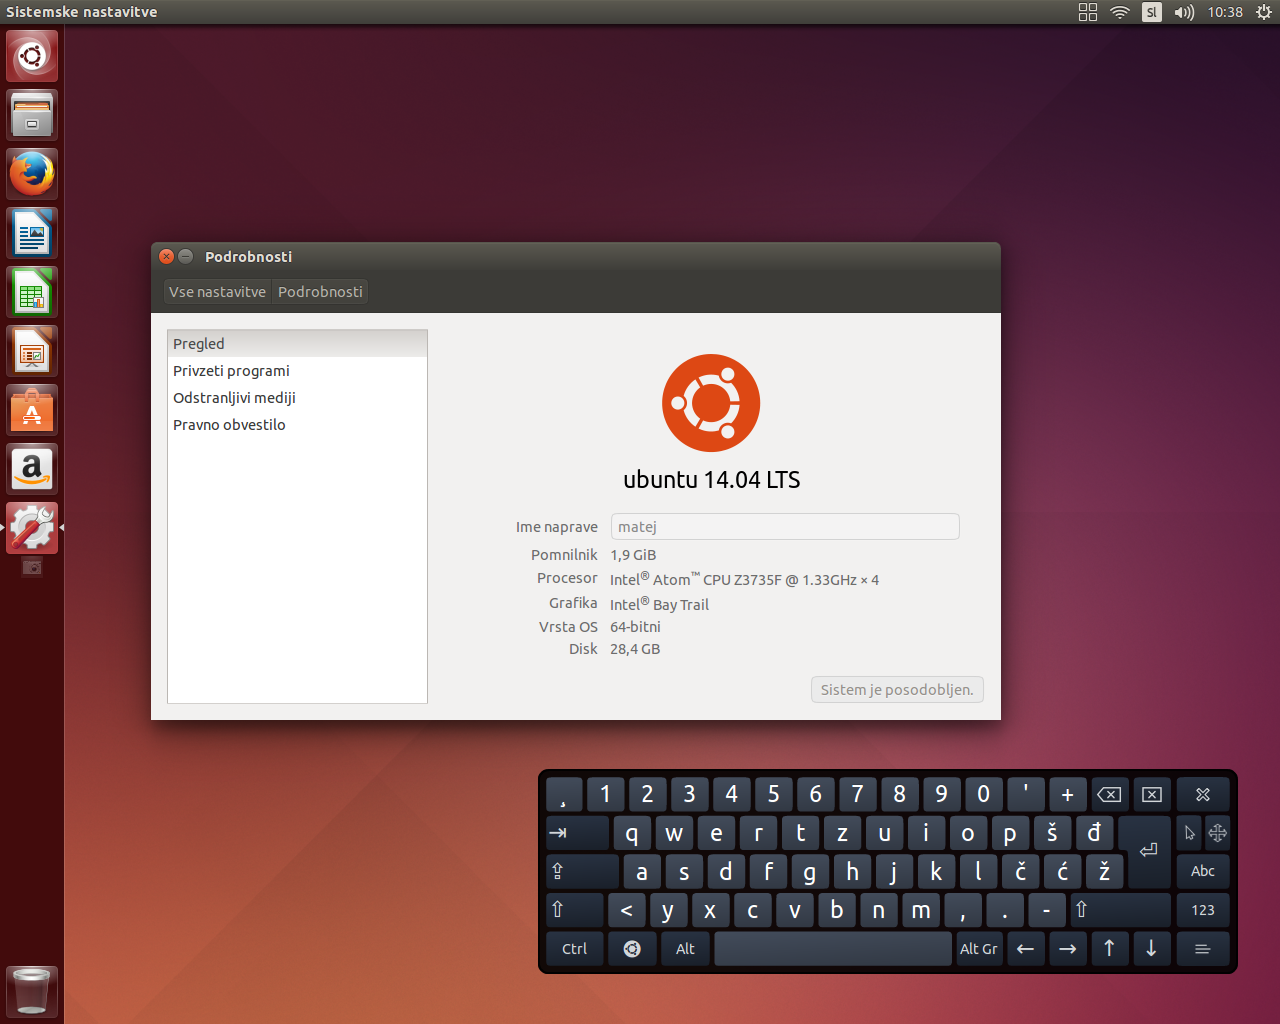Image resolution: width=1280 pixels, height=1024 pixels.
Task: Tap the minus key on keyboard
Action: tap(1047, 910)
